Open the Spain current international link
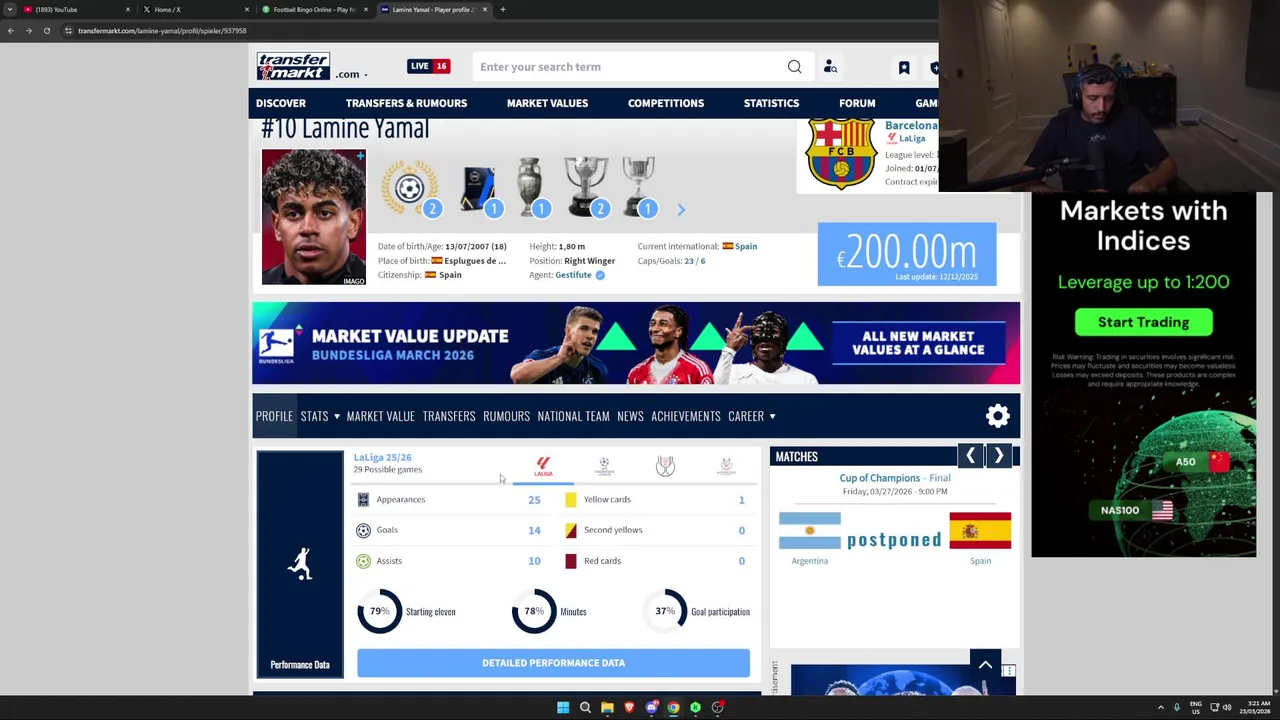 [746, 246]
